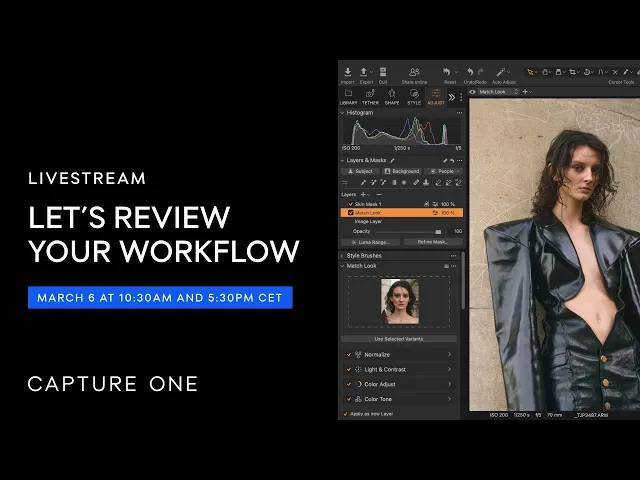Image resolution: width=640 pixels, height=480 pixels.
Task: Open the People mask dropdown
Action: click(443, 171)
